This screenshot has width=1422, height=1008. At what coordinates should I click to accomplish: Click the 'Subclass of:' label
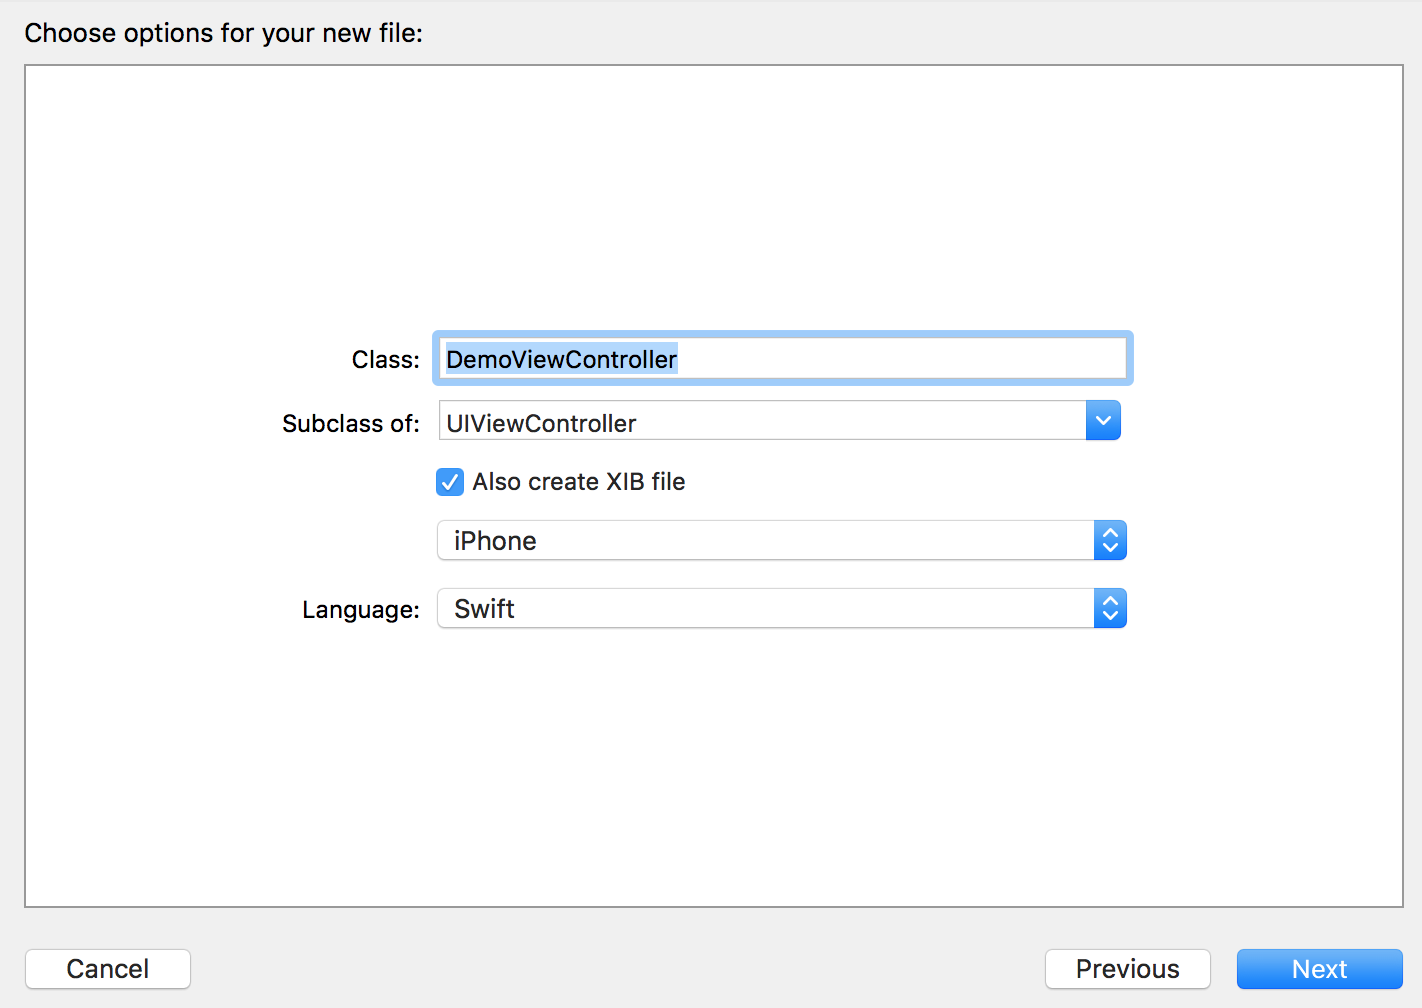351,423
